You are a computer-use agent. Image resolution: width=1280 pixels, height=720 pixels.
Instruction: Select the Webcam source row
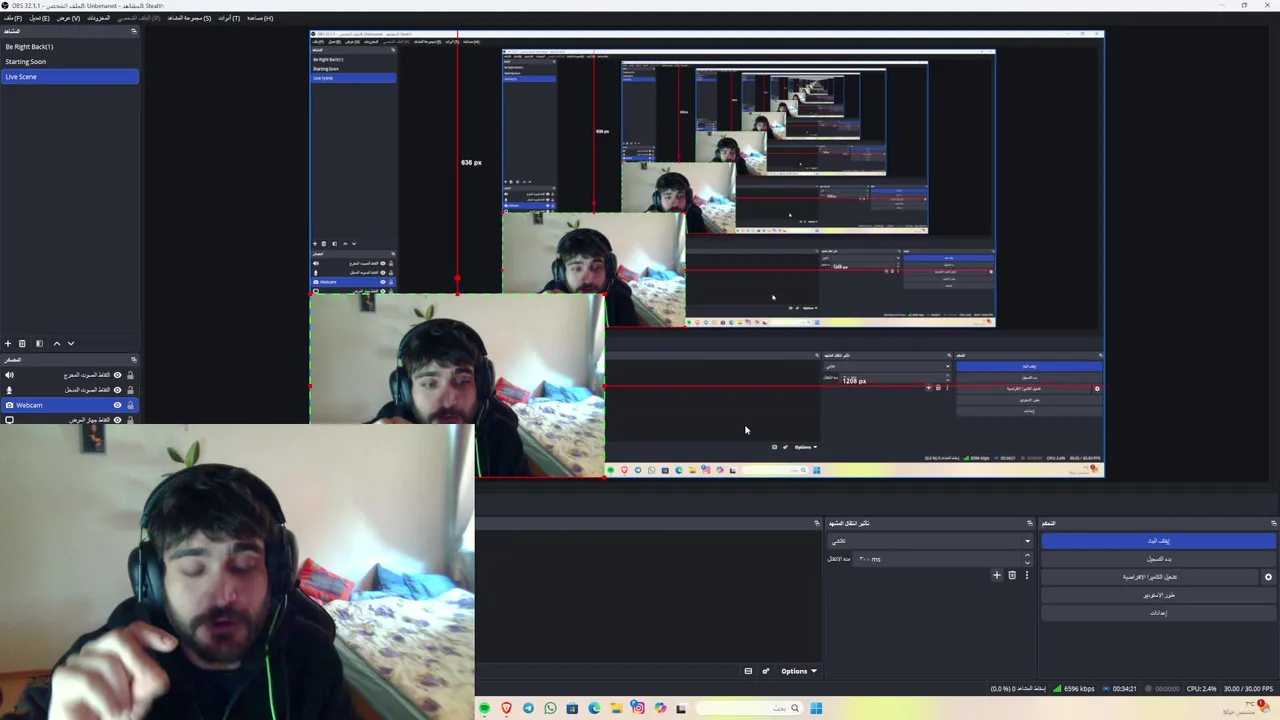69,405
